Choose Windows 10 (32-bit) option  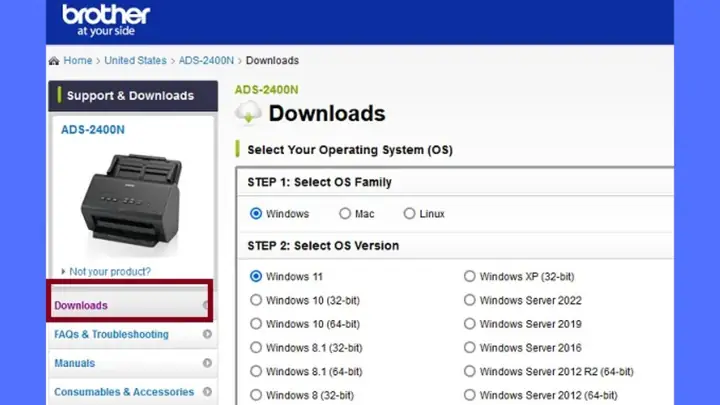pyautogui.click(x=256, y=300)
